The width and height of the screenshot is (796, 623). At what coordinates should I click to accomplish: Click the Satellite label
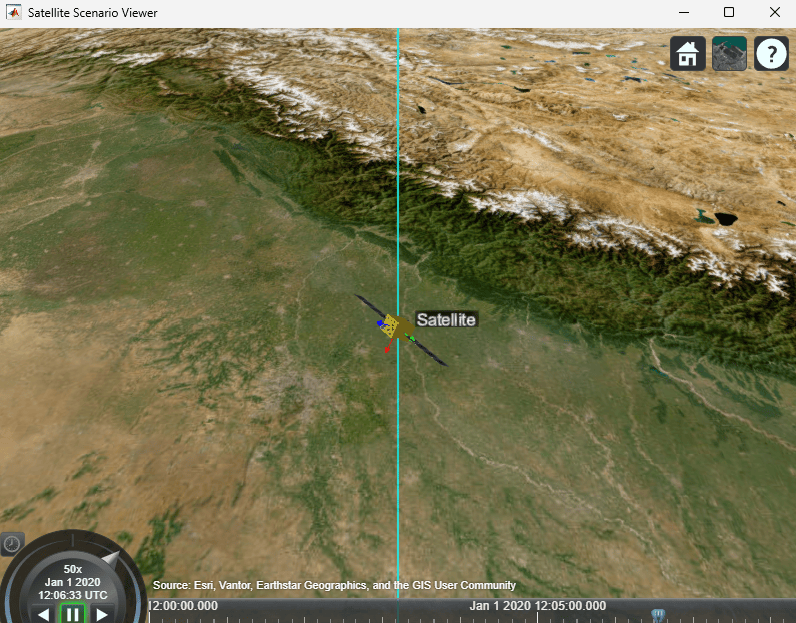click(x=446, y=319)
